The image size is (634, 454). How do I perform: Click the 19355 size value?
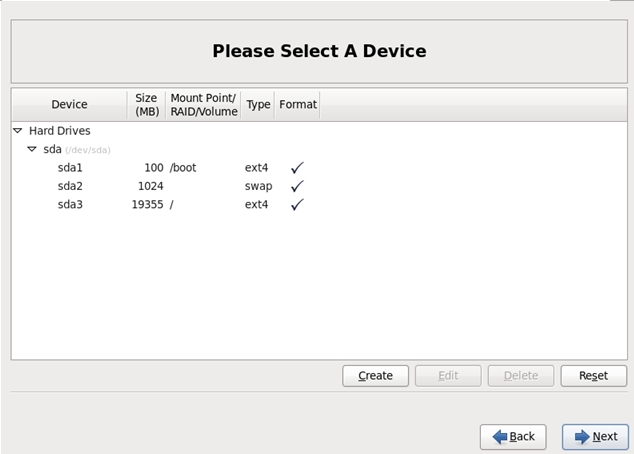[147, 205]
